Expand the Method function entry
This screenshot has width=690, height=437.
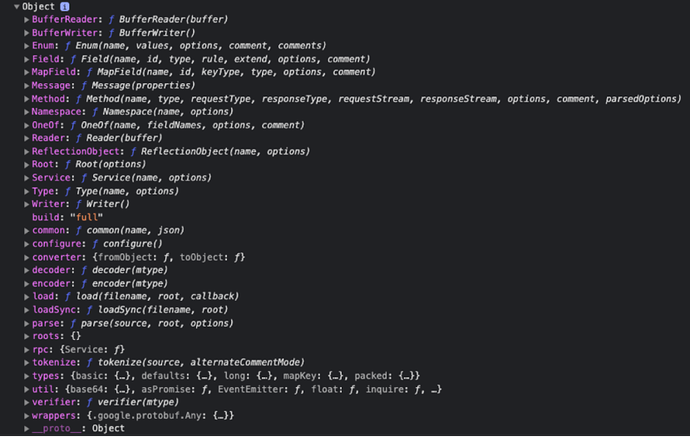(26, 99)
